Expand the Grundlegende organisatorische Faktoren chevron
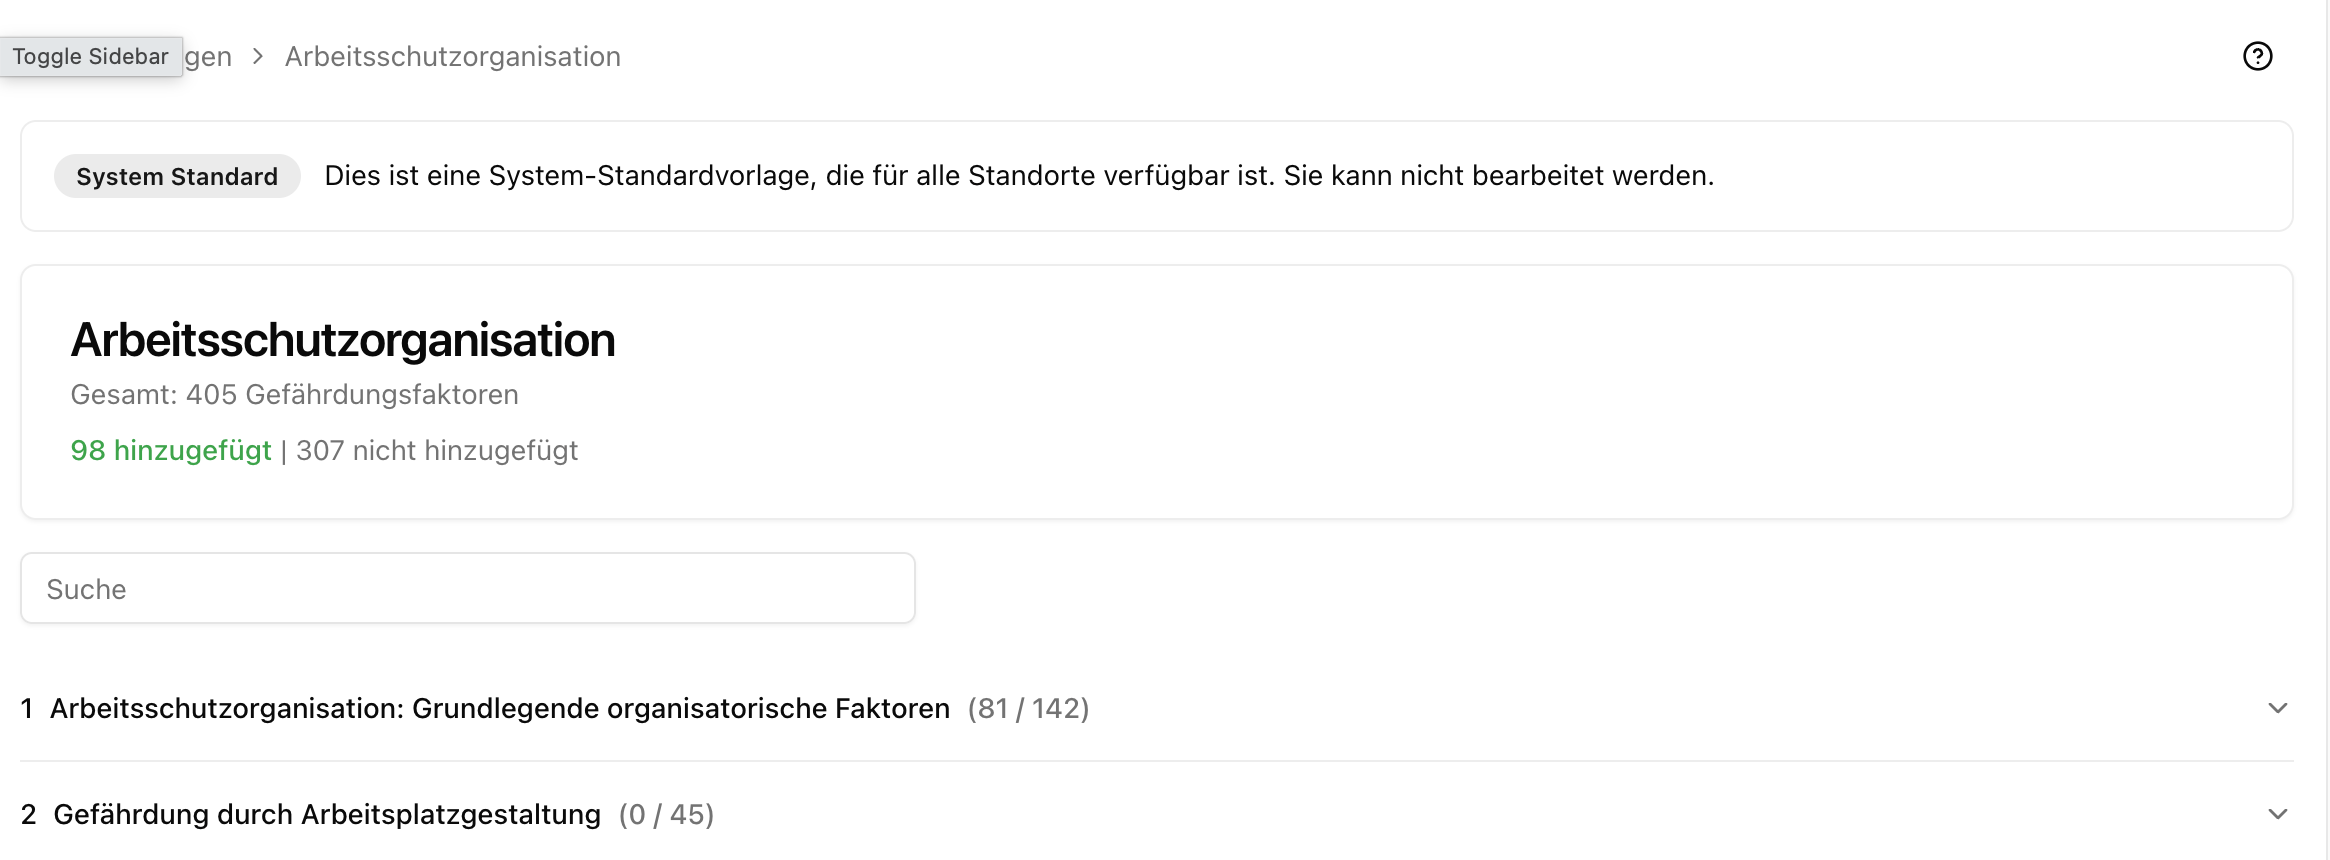 (2277, 708)
